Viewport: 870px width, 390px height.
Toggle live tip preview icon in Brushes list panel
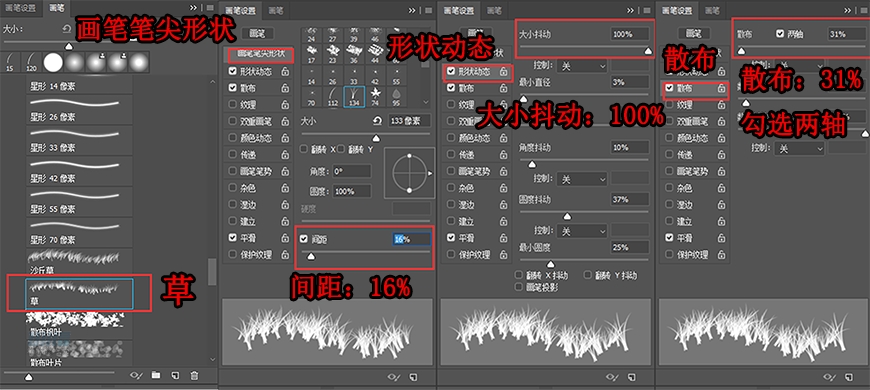(x=136, y=376)
